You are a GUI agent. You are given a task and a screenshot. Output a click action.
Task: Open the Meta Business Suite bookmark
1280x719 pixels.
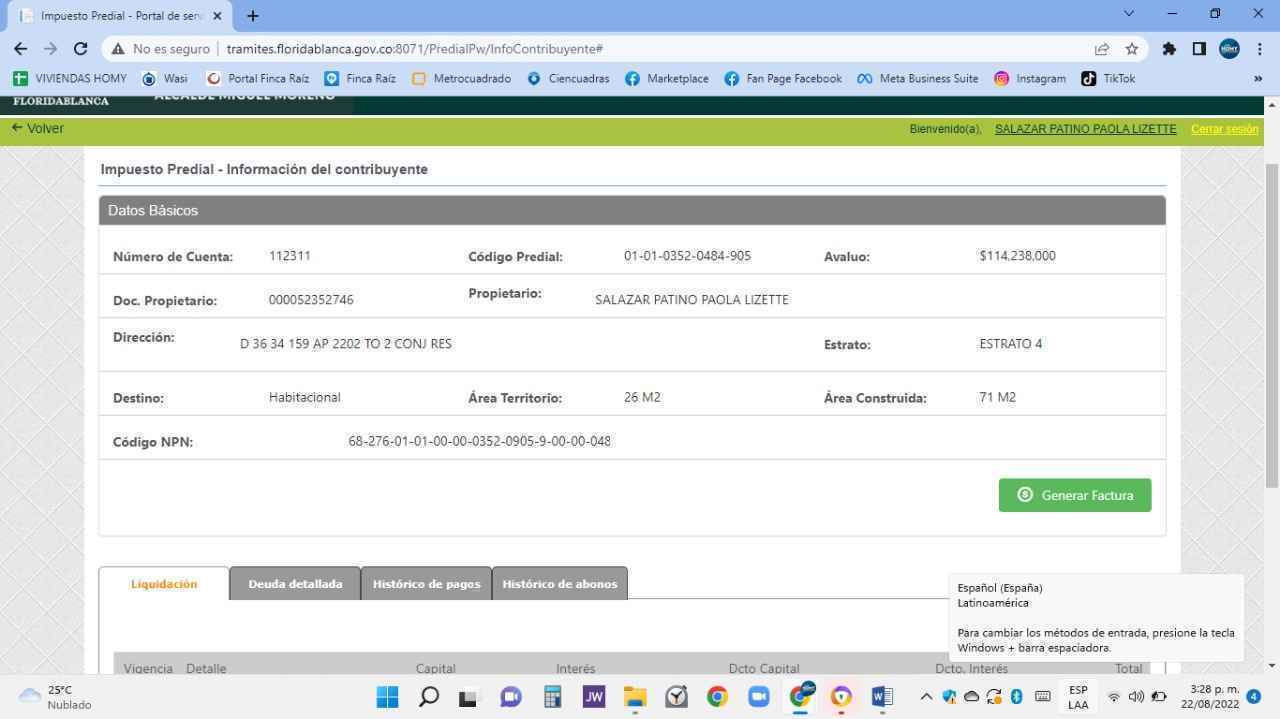[918, 78]
